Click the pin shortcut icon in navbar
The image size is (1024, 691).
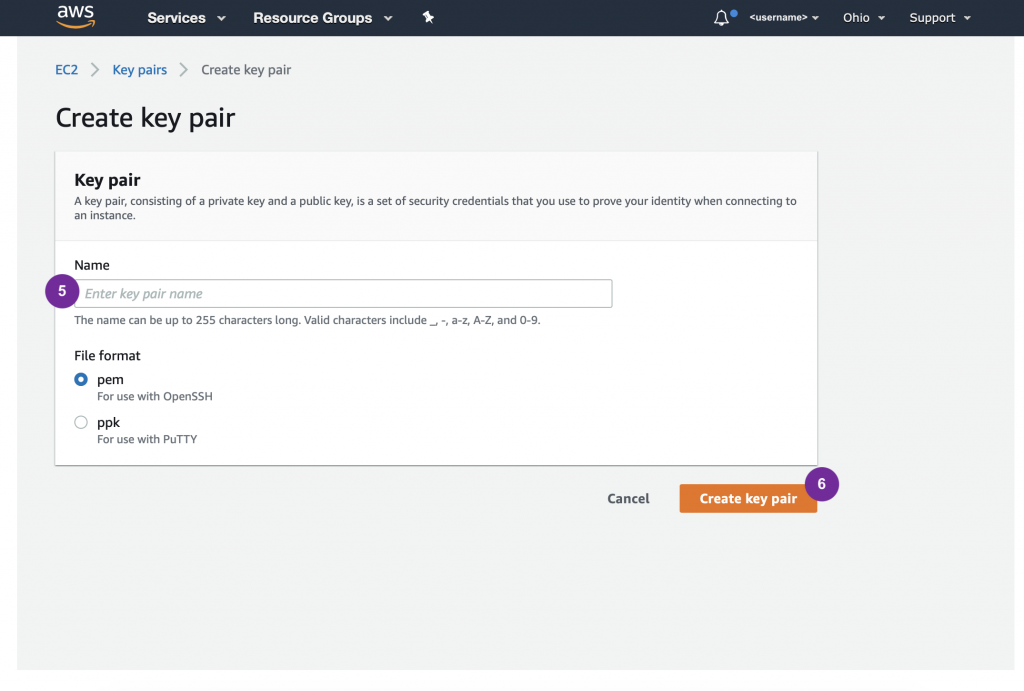428,18
